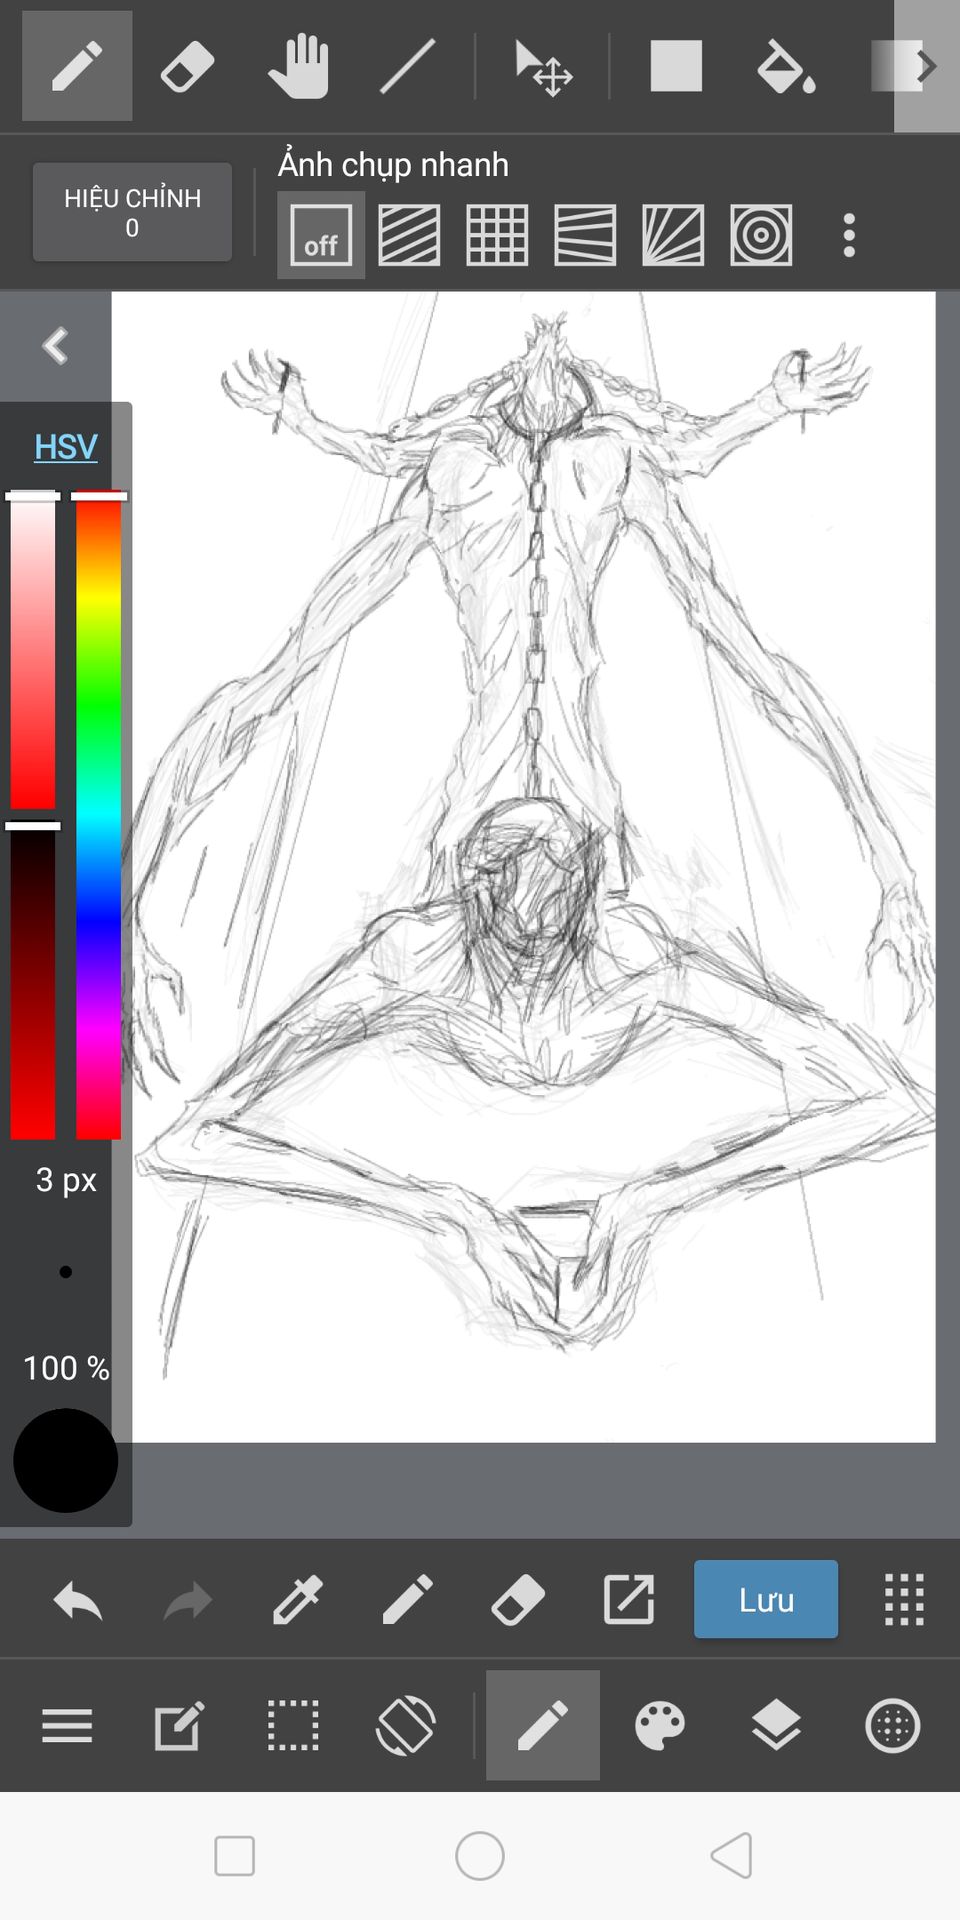
Task: Redo the undone stroke
Action: pos(188,1600)
